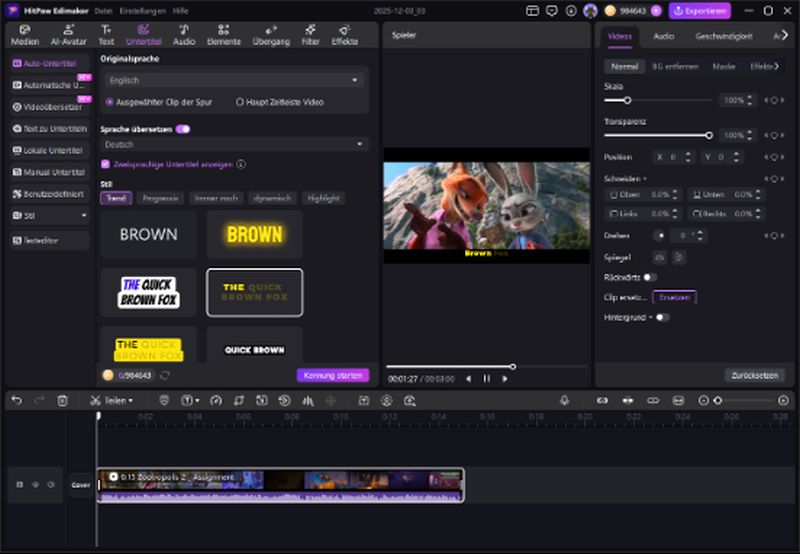Click the microphone voiceover icon

pos(564,400)
